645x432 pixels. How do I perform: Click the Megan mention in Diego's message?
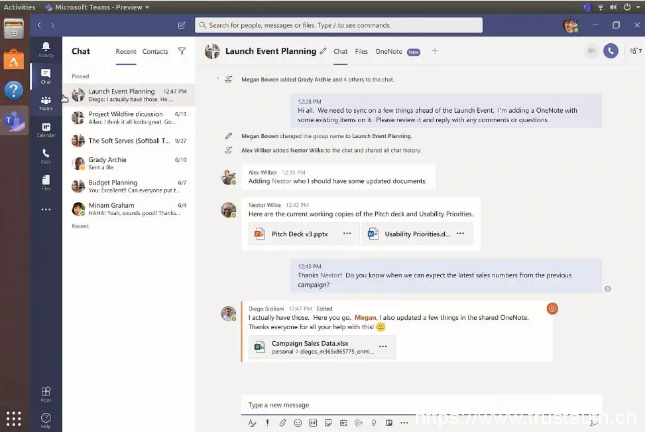365,318
